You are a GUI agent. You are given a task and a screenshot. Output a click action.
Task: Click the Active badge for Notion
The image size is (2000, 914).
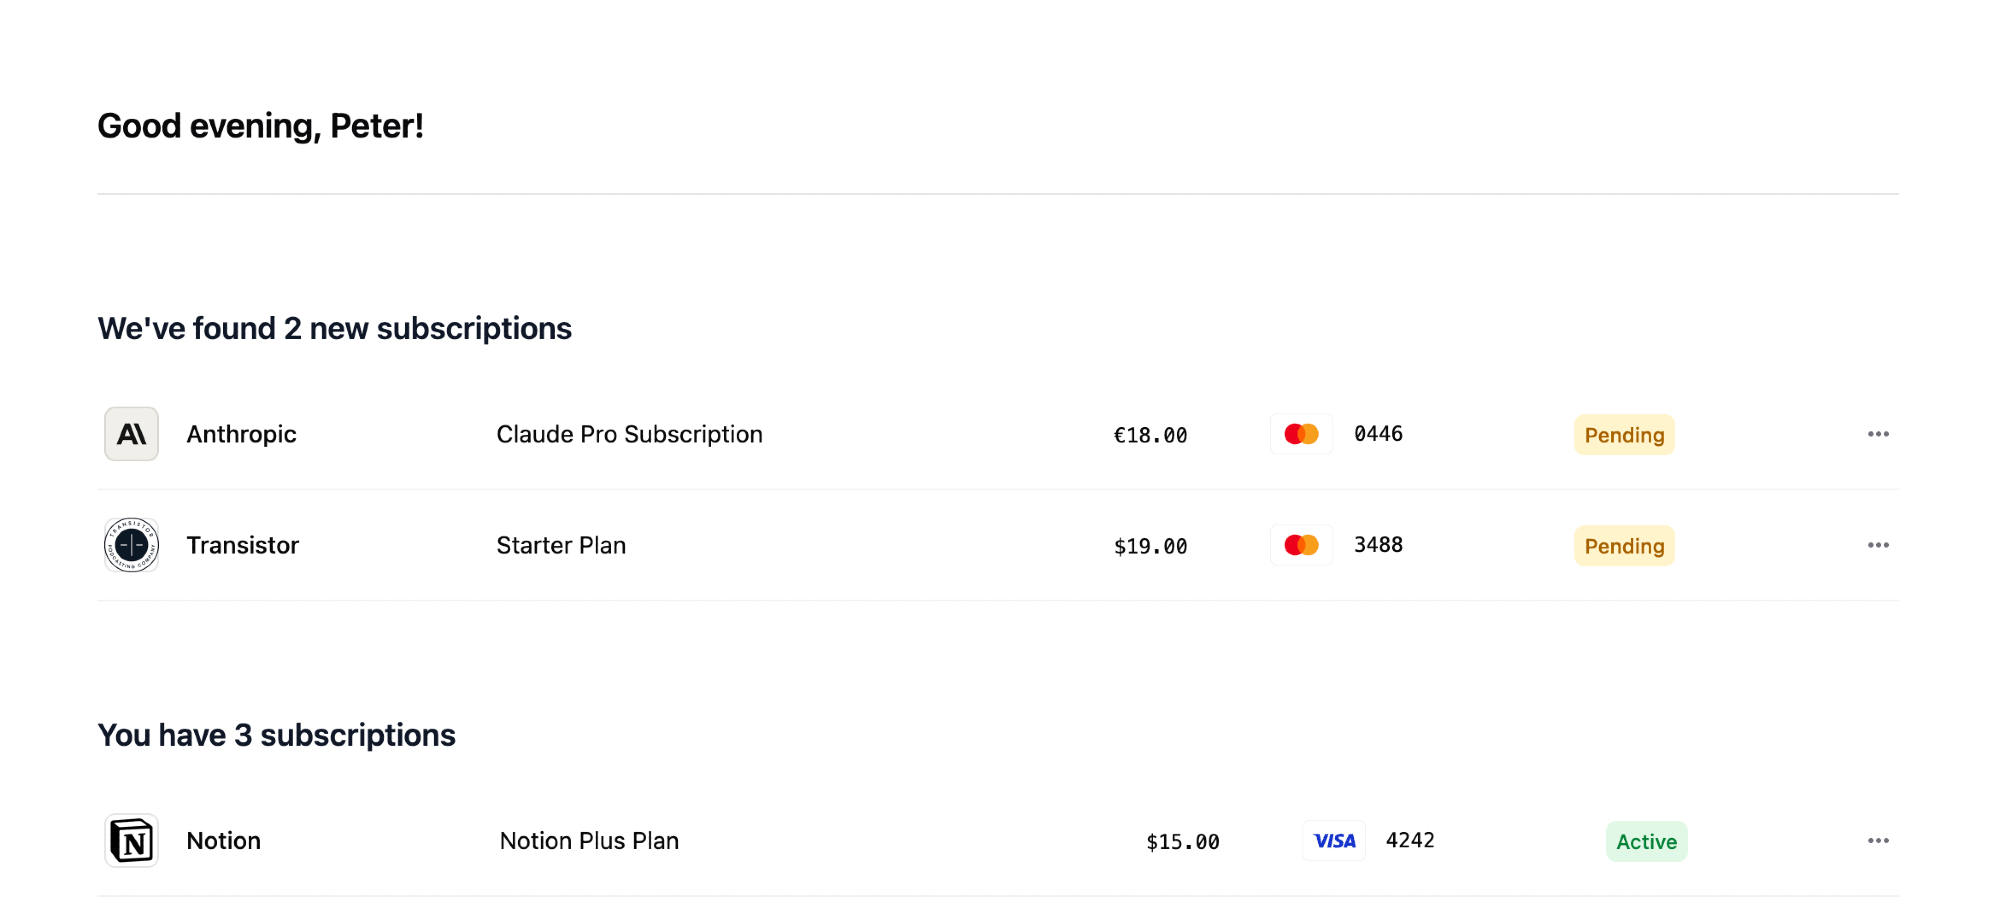pos(1646,842)
